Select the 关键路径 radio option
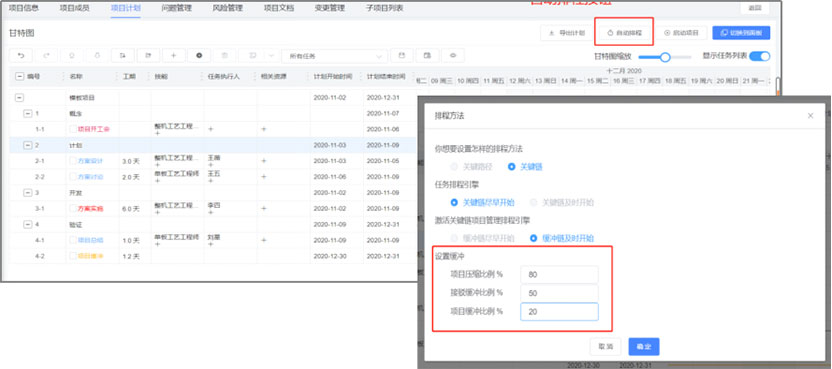832x369 pixels. tap(454, 167)
